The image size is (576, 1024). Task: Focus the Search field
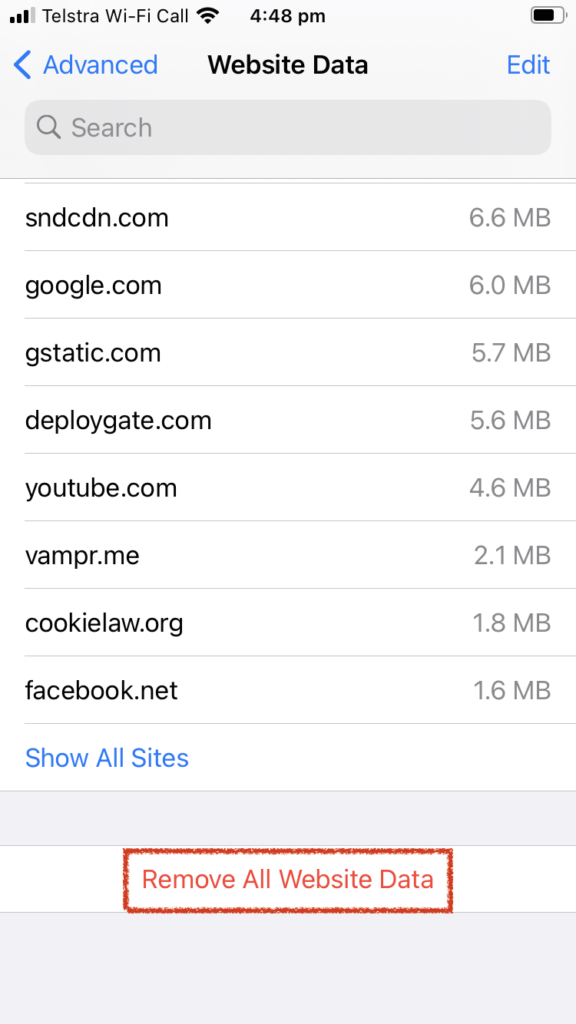(x=288, y=127)
